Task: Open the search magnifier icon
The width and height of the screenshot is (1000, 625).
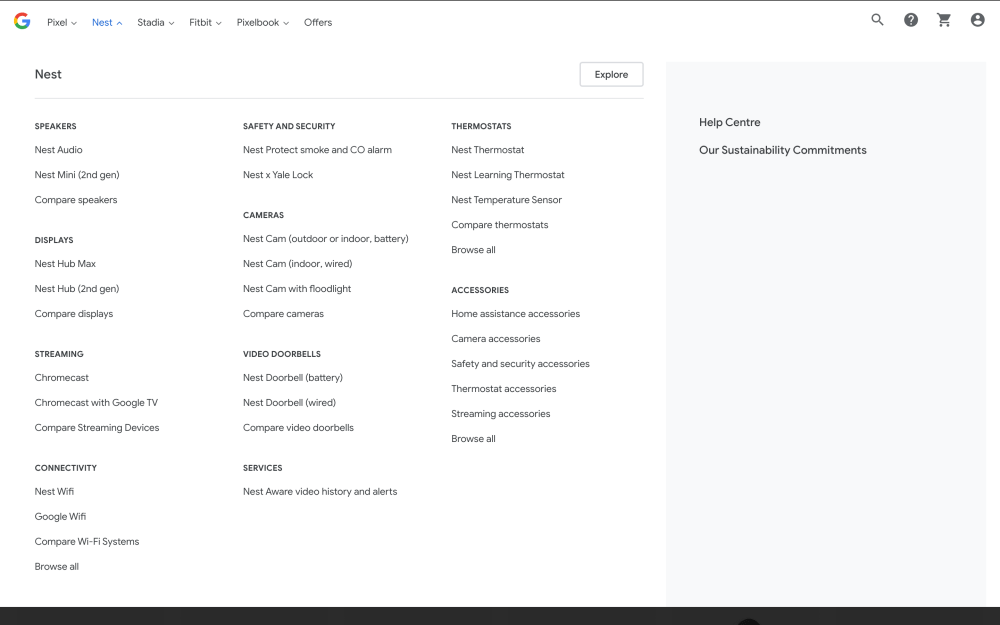Action: [877, 20]
